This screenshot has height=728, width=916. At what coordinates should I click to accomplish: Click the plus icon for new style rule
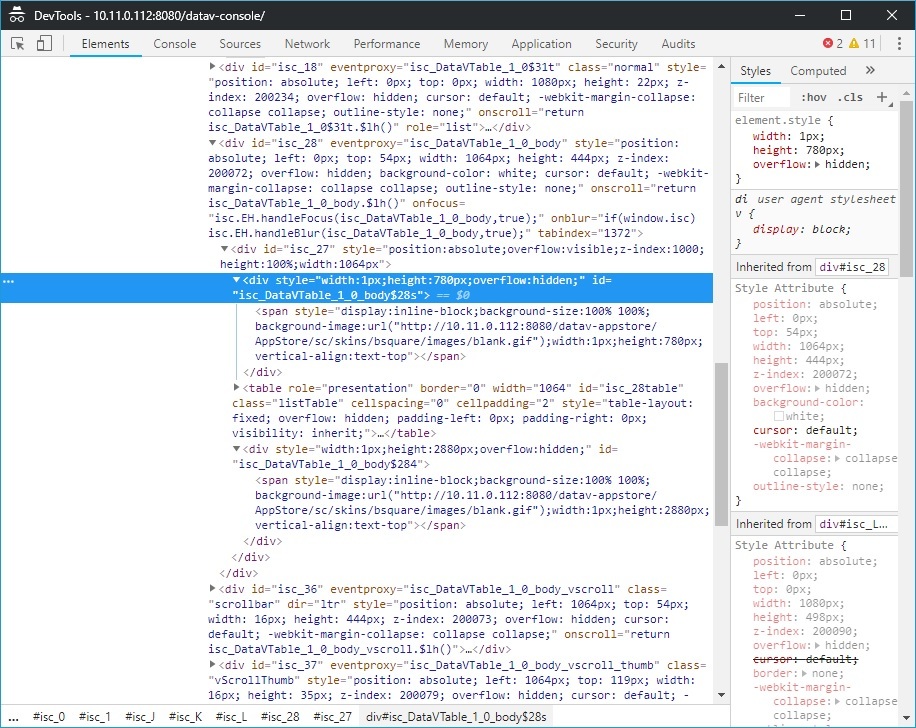click(881, 97)
